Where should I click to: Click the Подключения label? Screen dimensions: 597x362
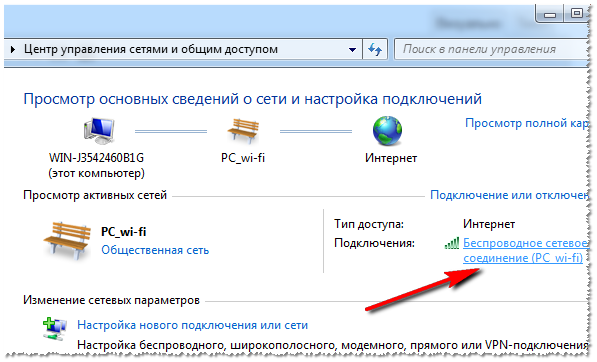tap(374, 243)
